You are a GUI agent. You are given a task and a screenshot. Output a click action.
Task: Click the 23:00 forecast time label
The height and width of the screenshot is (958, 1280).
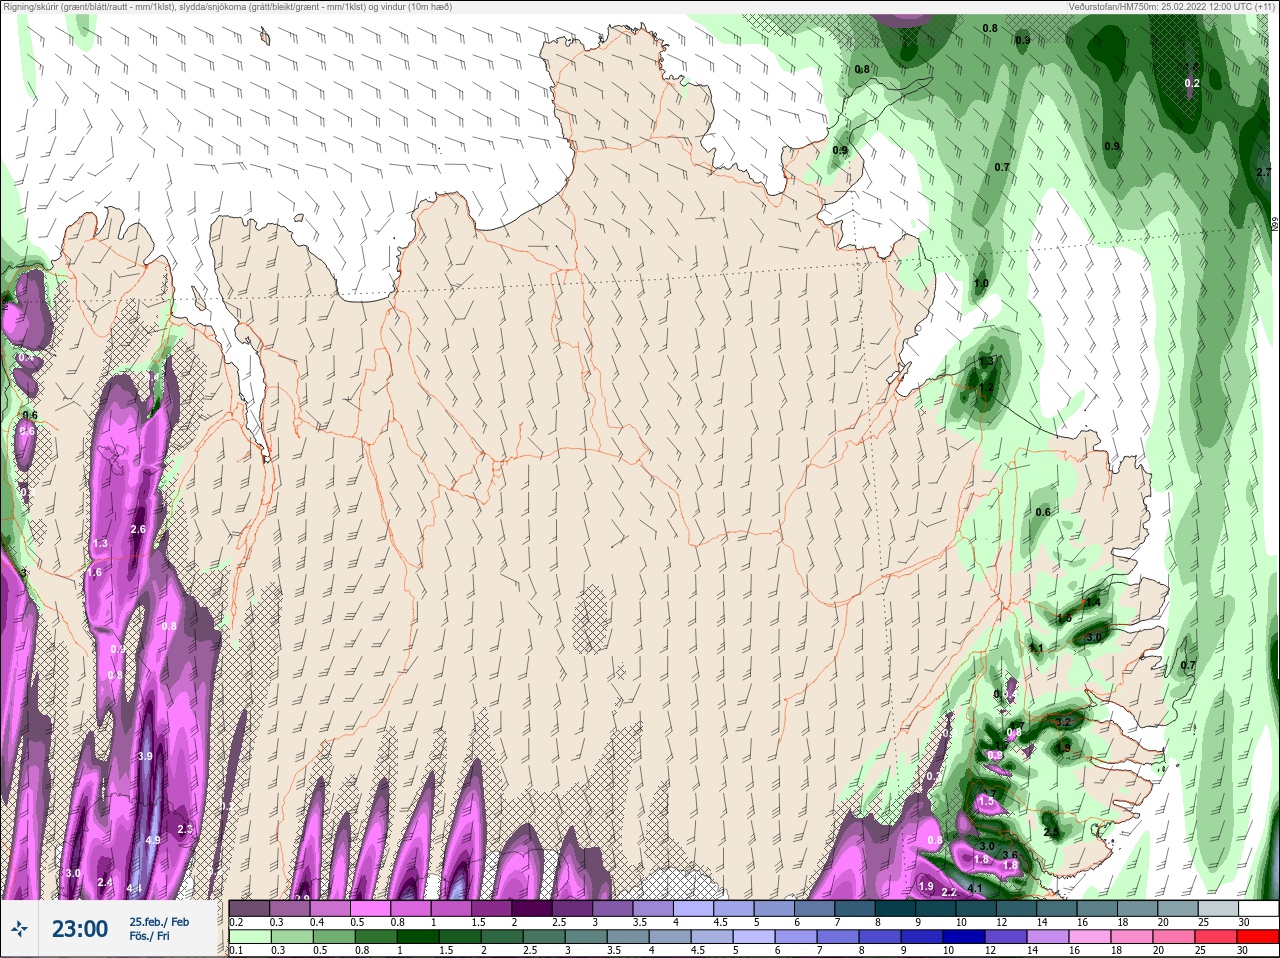point(80,929)
